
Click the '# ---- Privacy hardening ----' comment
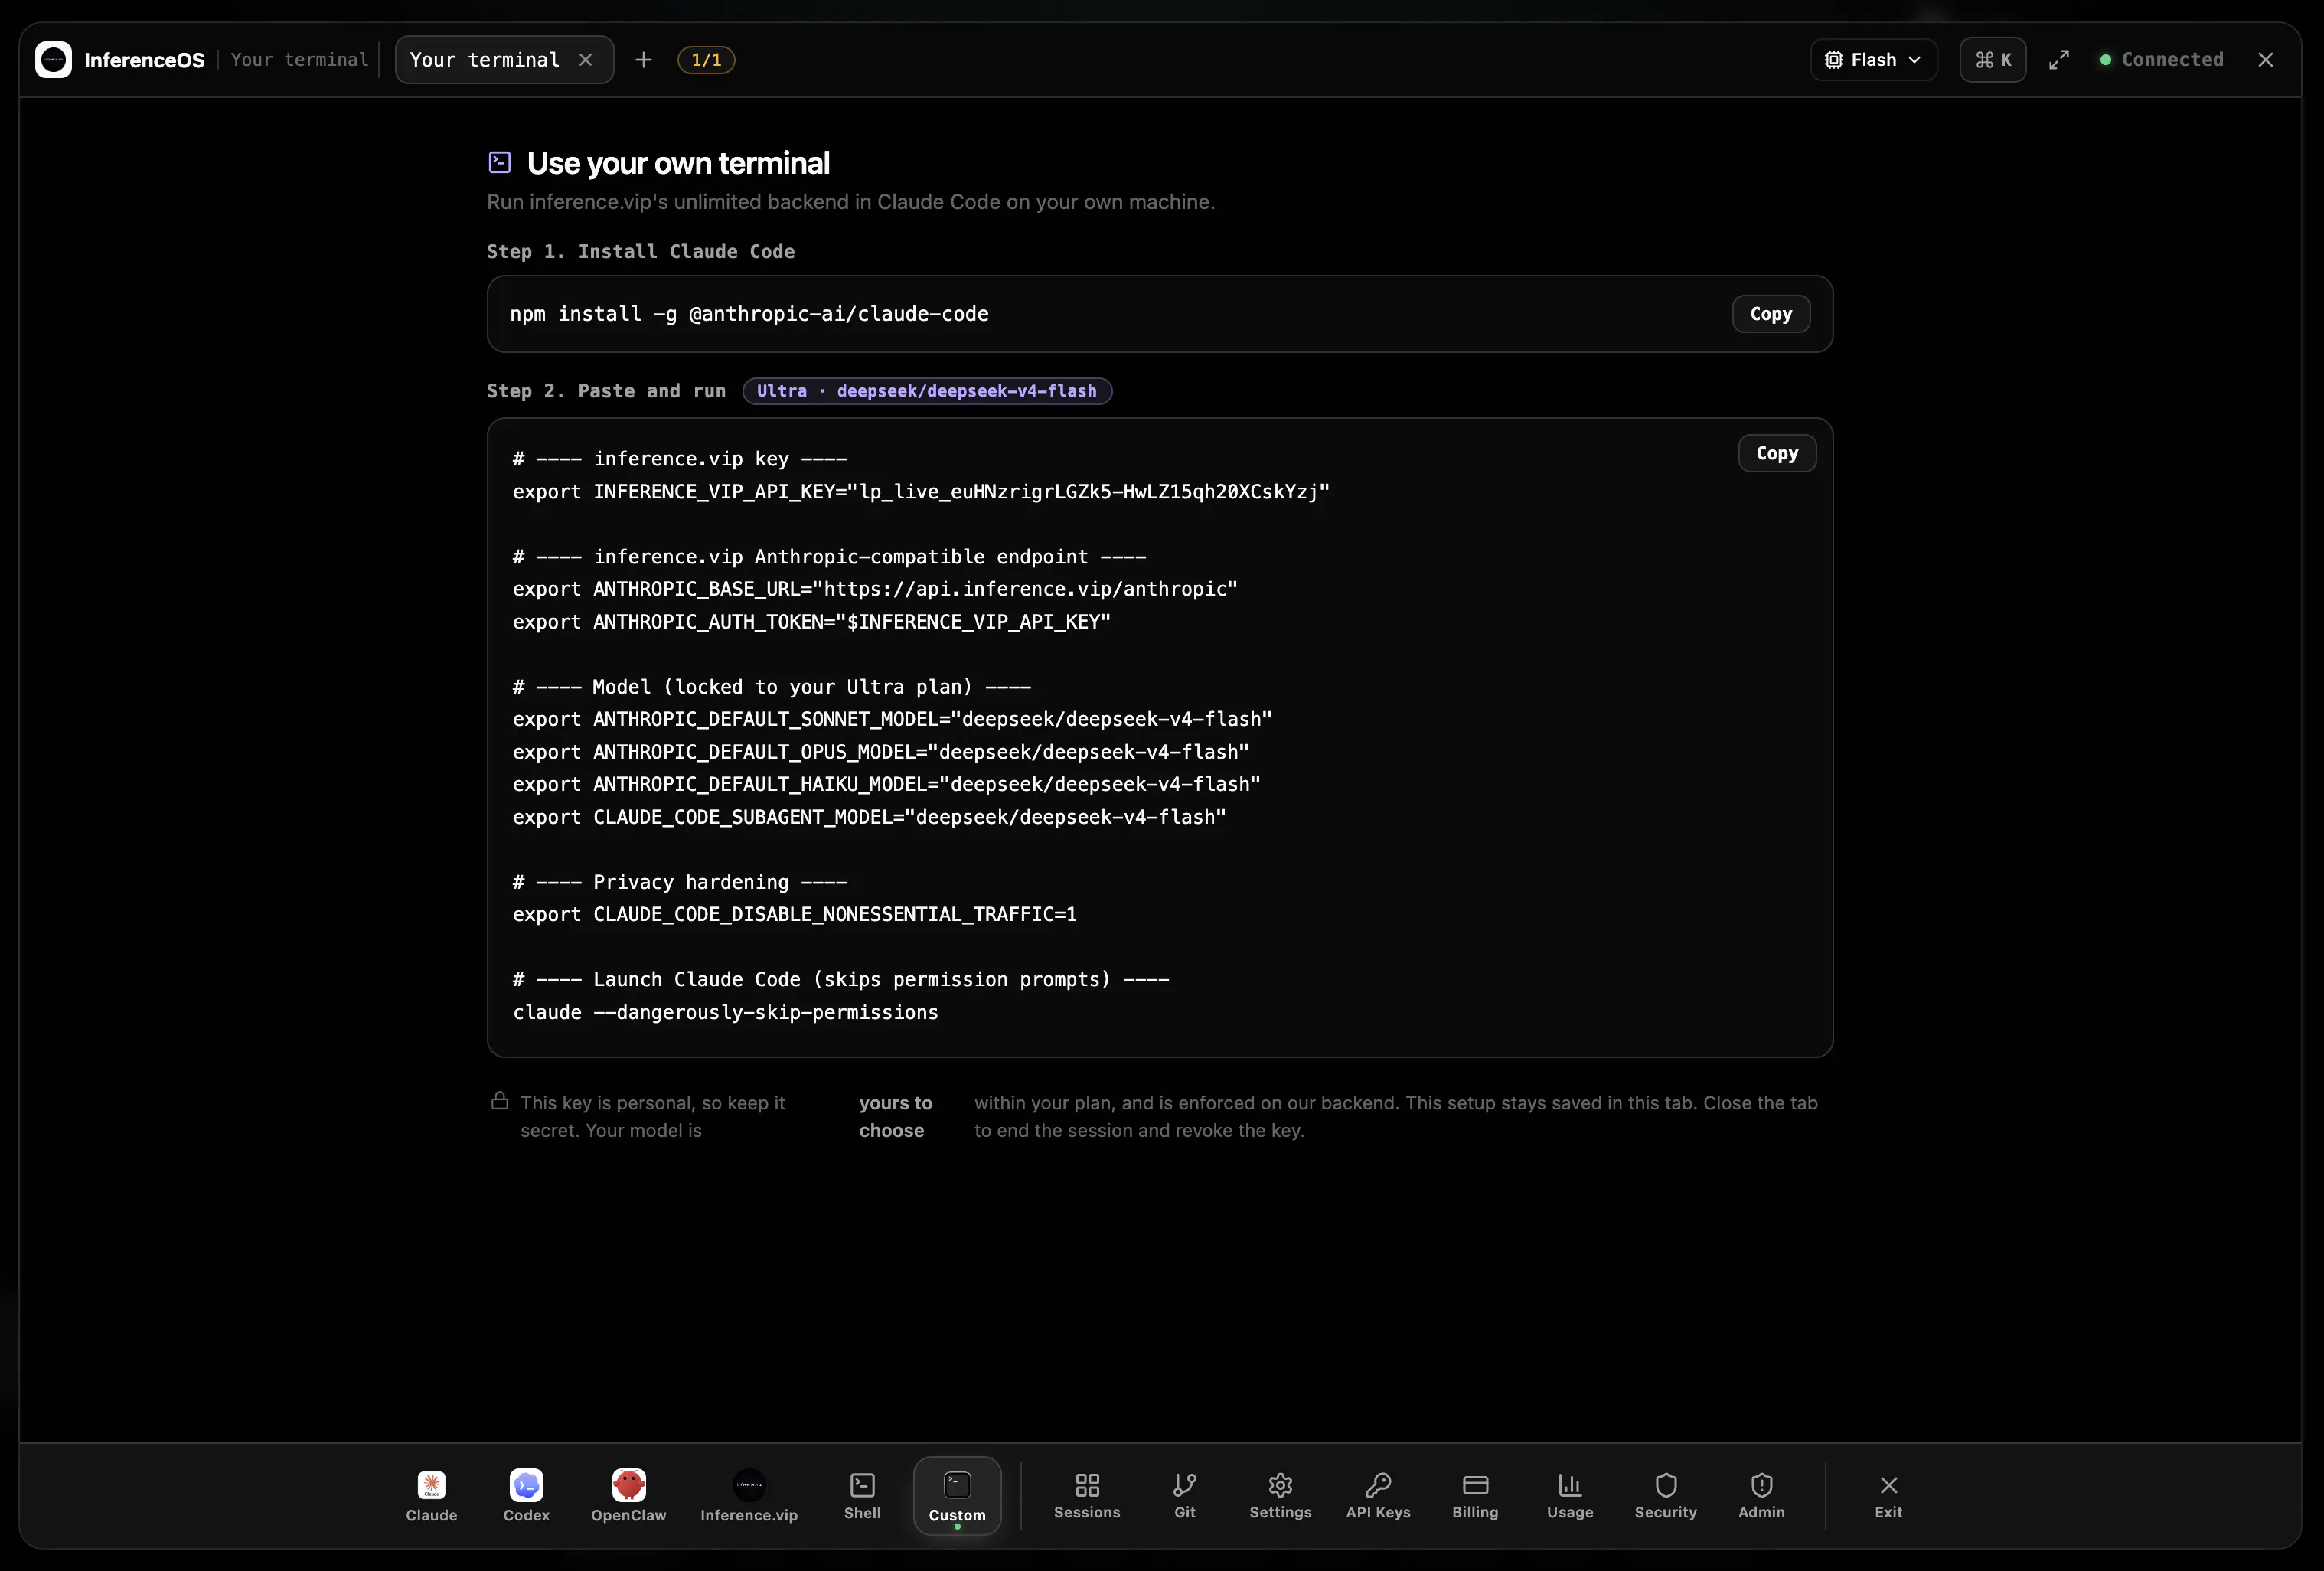pyautogui.click(x=680, y=882)
